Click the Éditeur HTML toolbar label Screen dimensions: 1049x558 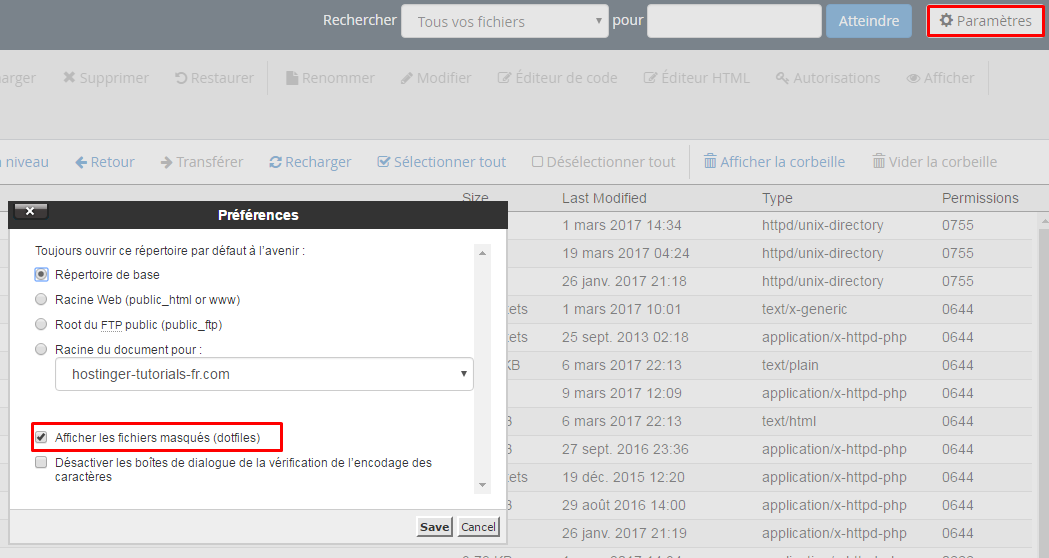tap(705, 78)
